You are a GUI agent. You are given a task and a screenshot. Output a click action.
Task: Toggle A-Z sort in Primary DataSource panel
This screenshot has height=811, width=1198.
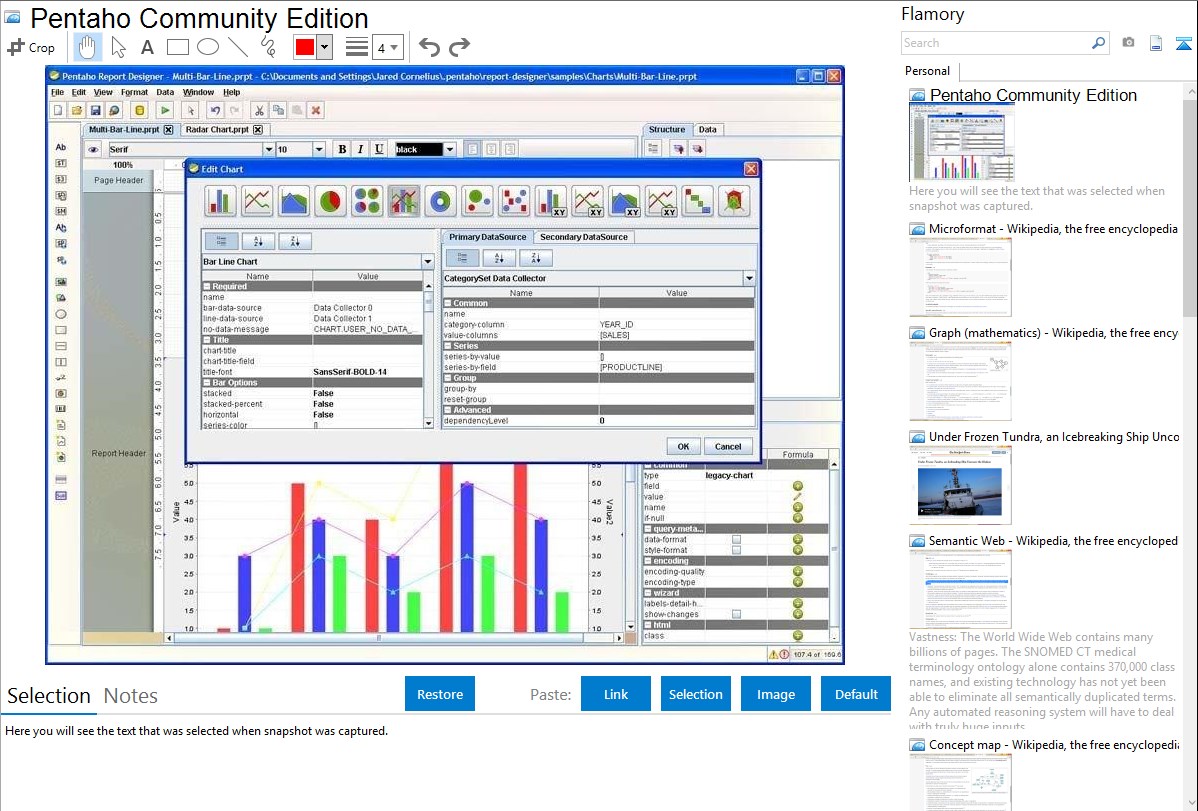(x=499, y=258)
